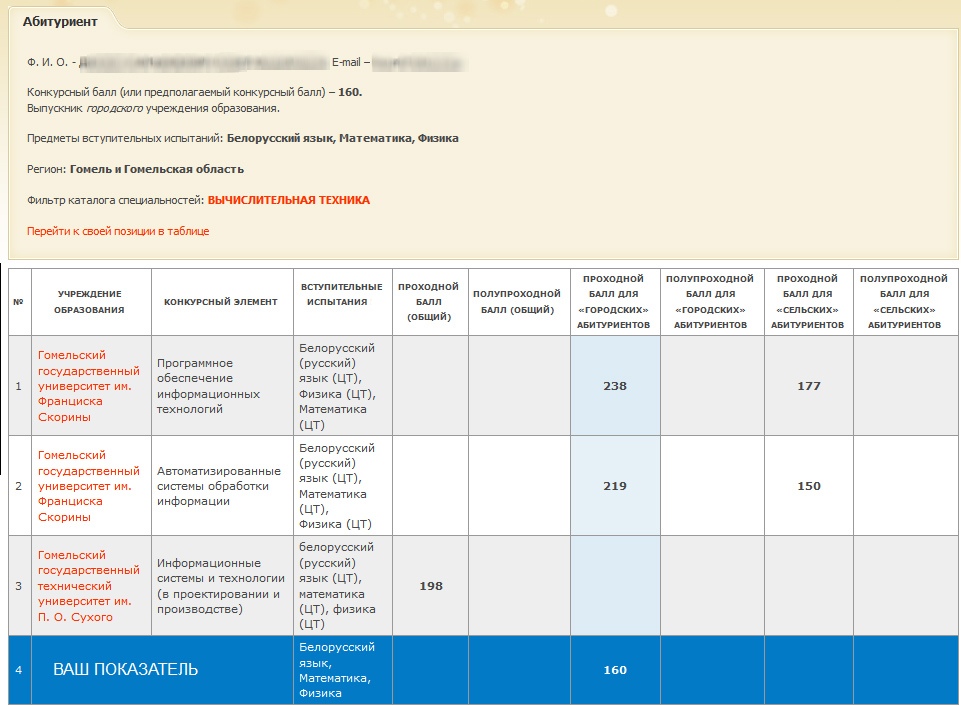The height and width of the screenshot is (706, 961).
Task: Click subjects text Белорусский язык, Математика, Физика
Action: pyautogui.click(x=343, y=138)
